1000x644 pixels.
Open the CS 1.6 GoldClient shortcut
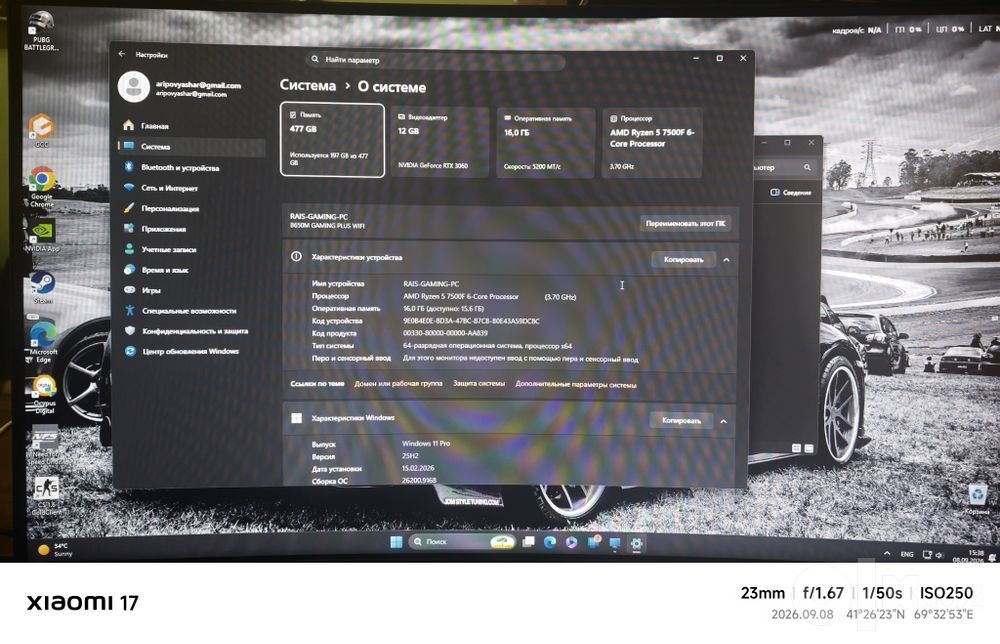pos(47,496)
